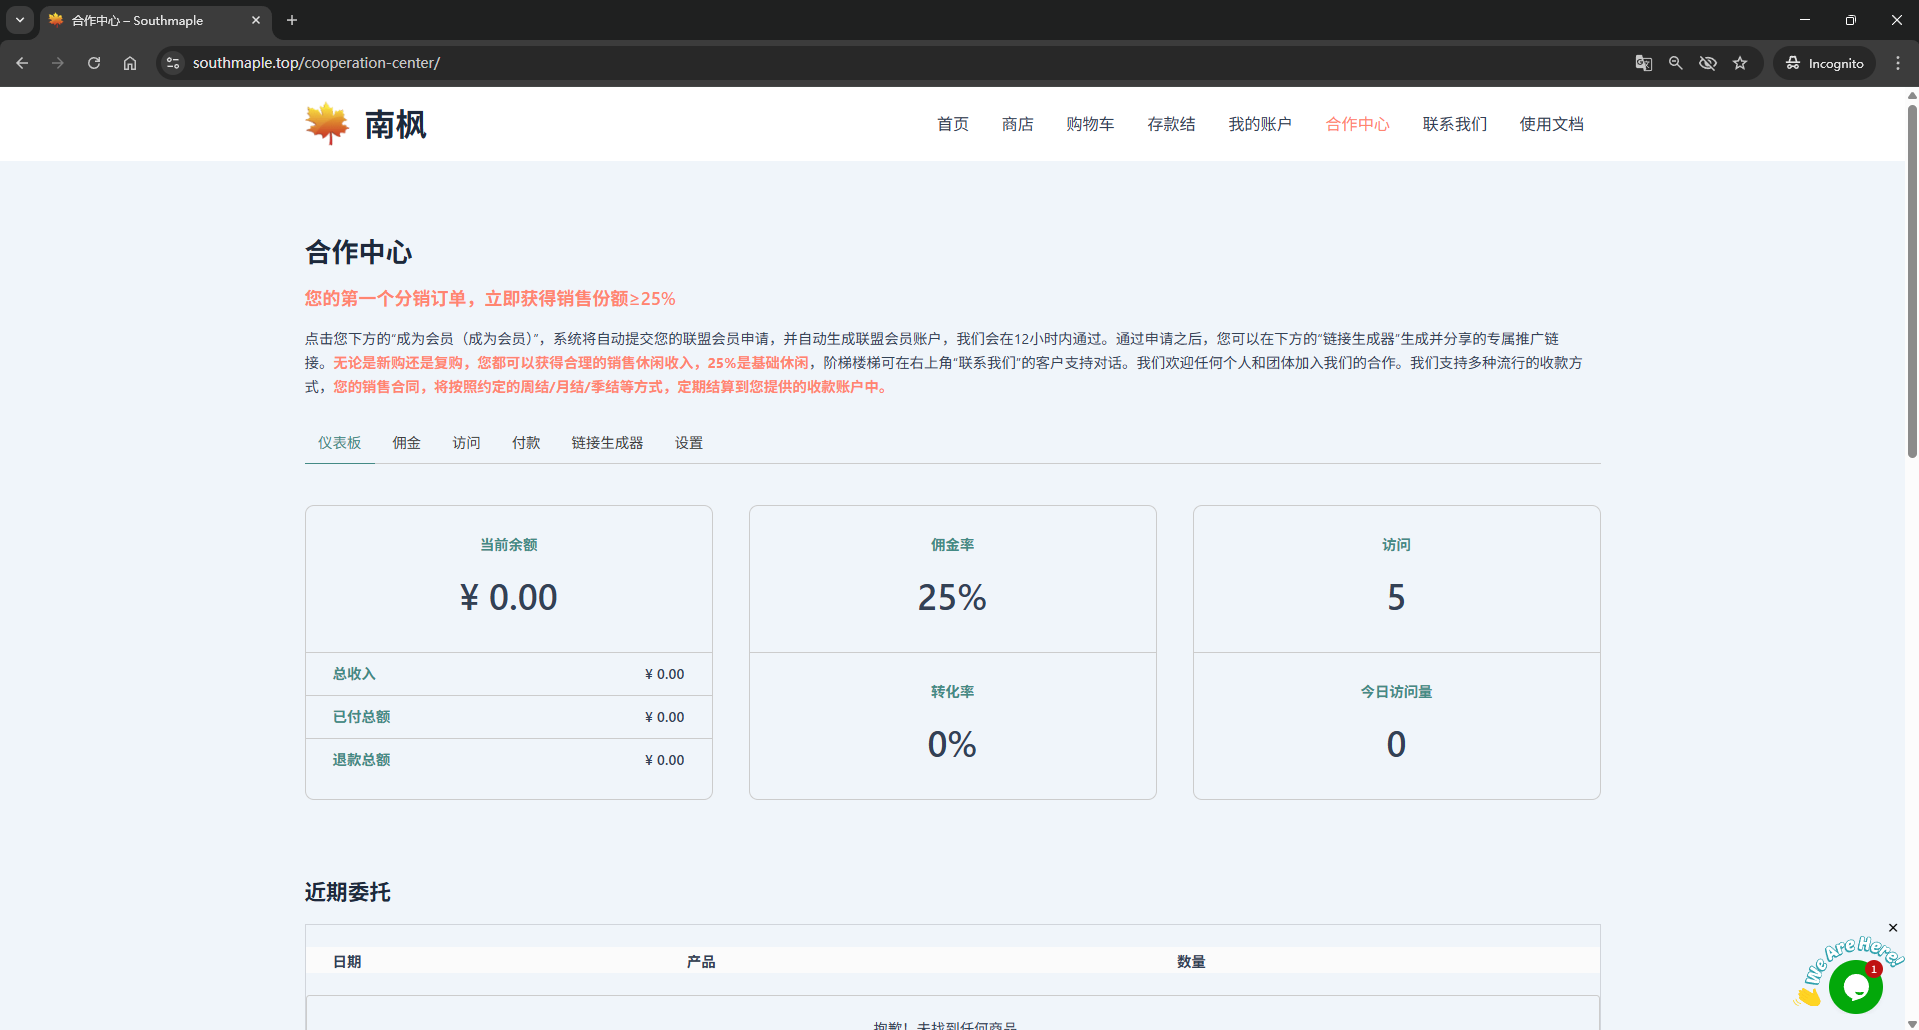Open the live chat bubble widget
Viewport: 1919px width, 1030px height.
(x=1855, y=986)
